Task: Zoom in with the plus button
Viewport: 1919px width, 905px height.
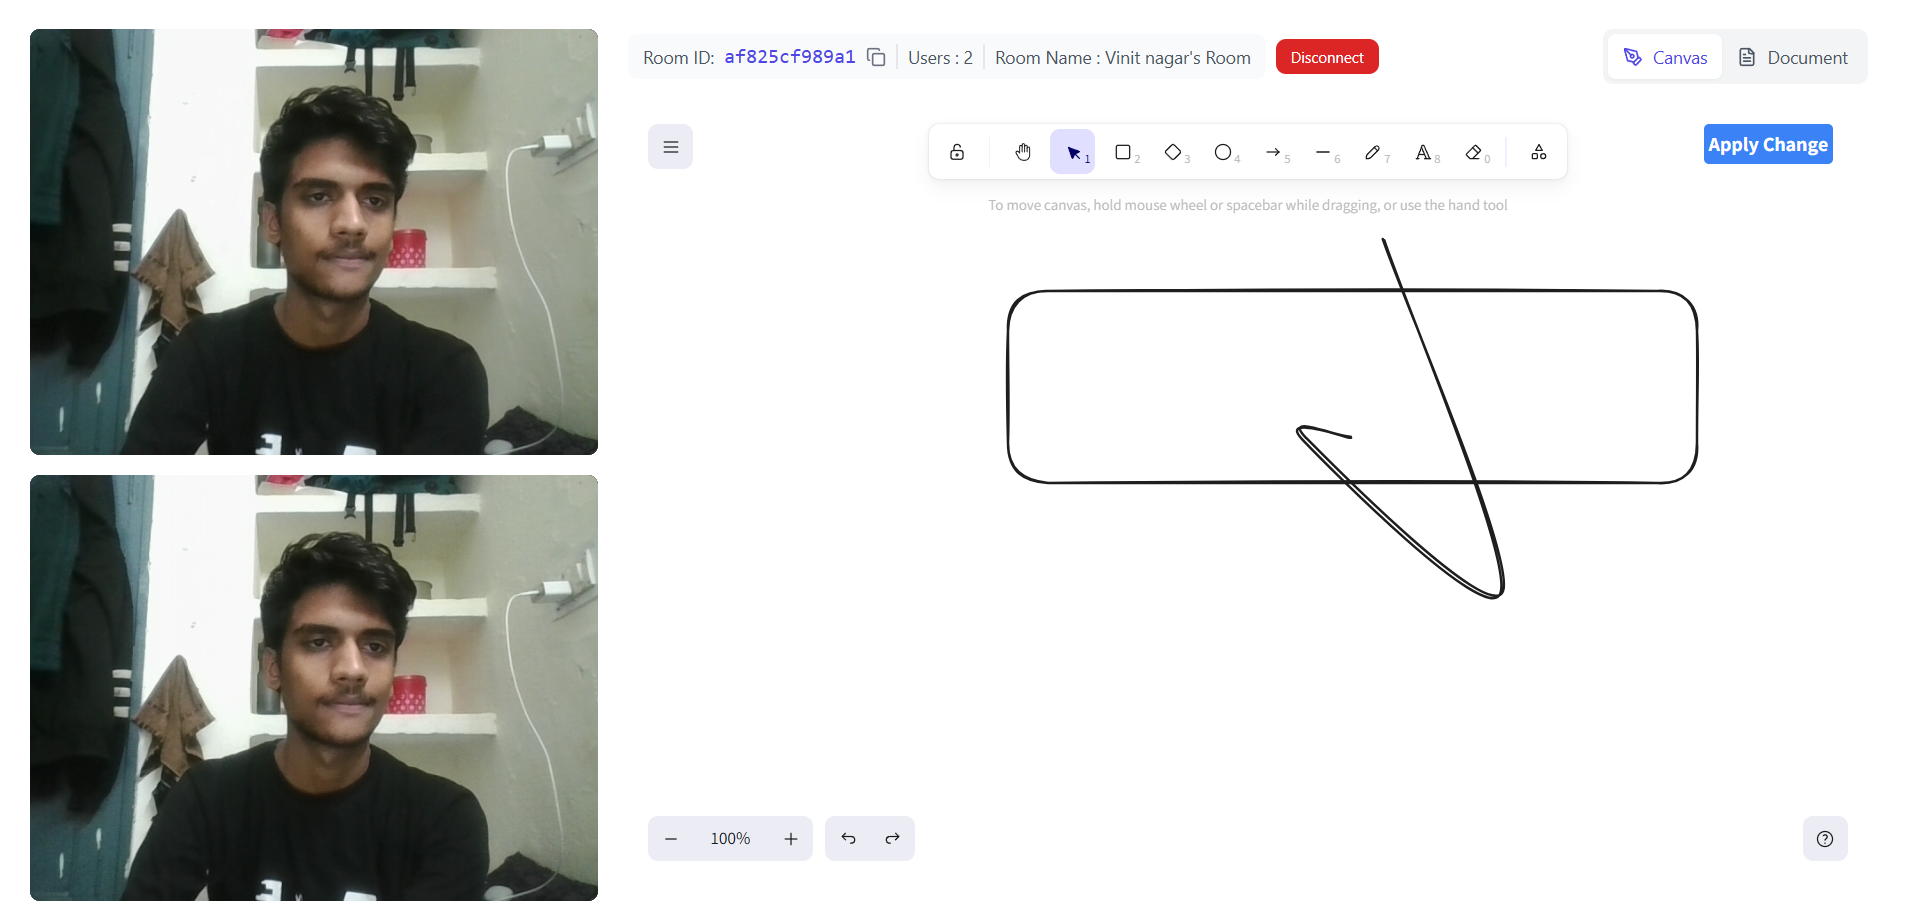Action: 791,839
